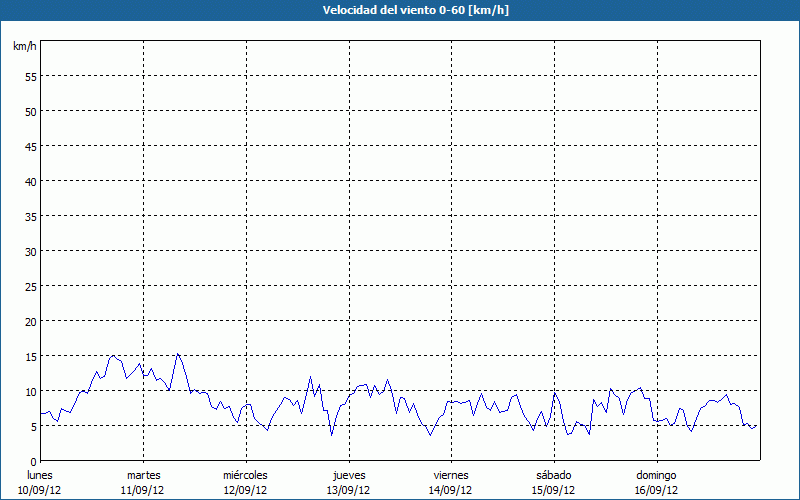Select the date label 16/09/12

click(x=656, y=490)
